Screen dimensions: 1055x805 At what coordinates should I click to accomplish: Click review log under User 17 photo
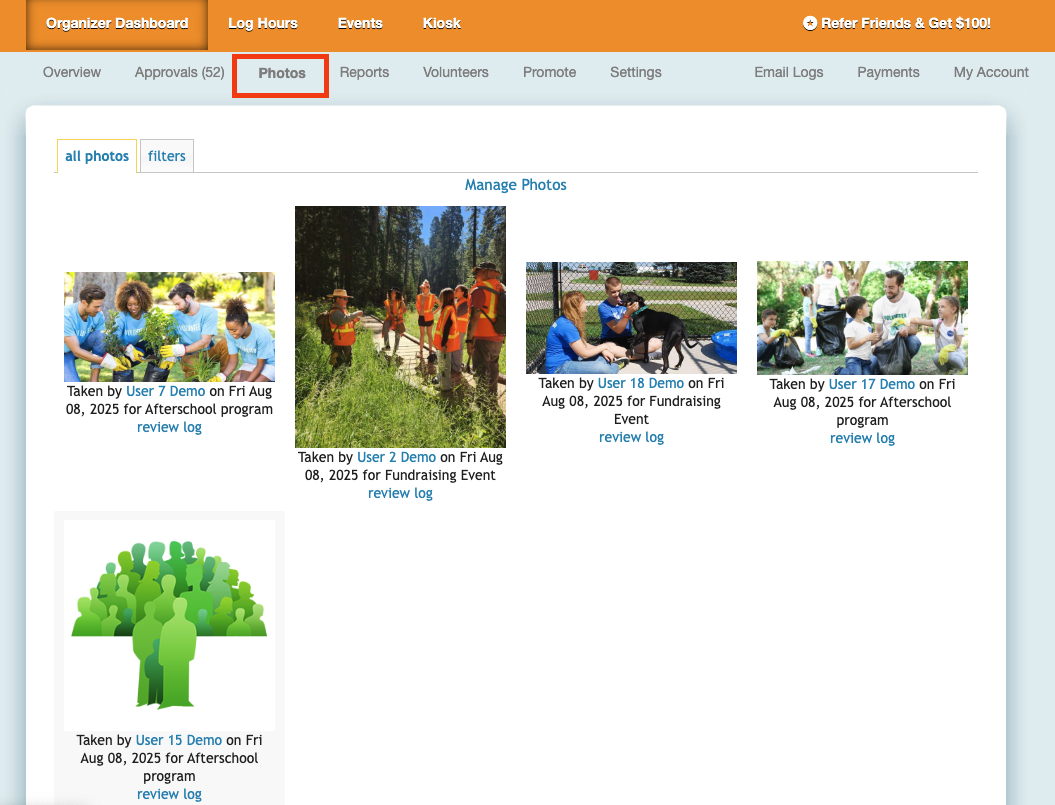tap(862, 439)
